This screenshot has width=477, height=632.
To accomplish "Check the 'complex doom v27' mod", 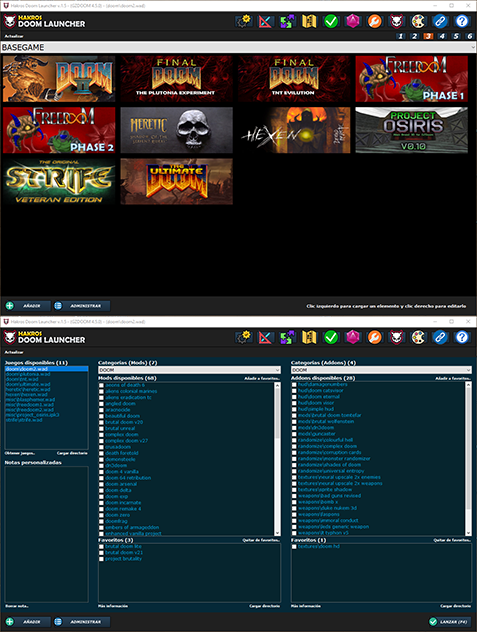I will pos(101,441).
